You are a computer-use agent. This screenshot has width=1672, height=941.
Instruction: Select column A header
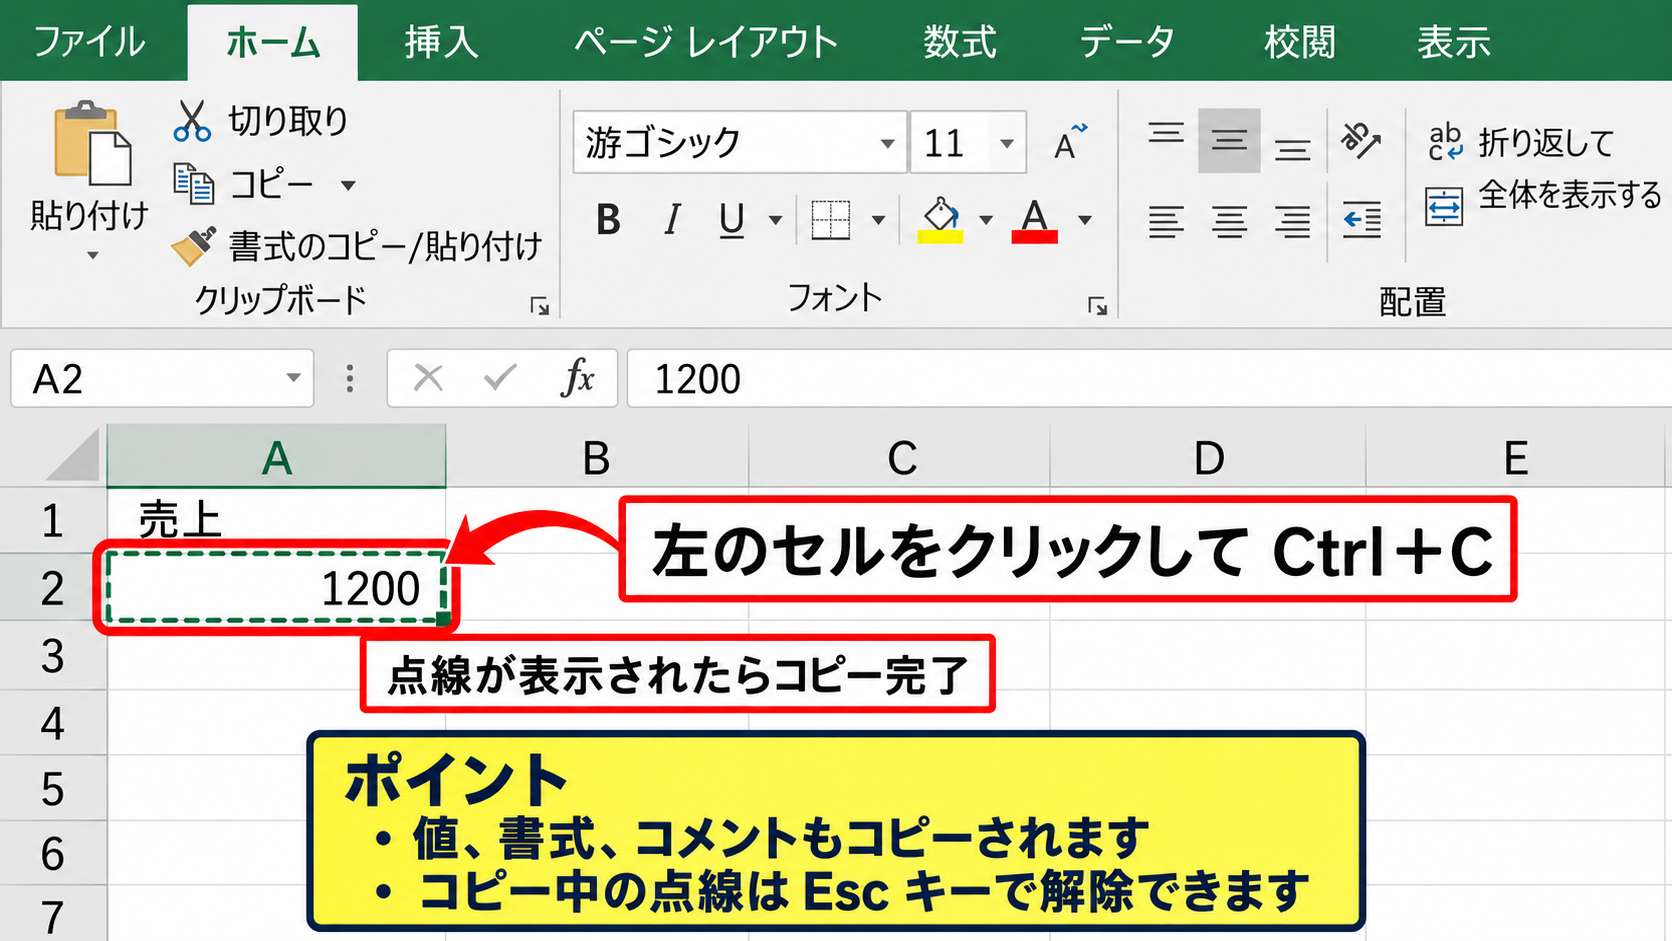coord(277,456)
